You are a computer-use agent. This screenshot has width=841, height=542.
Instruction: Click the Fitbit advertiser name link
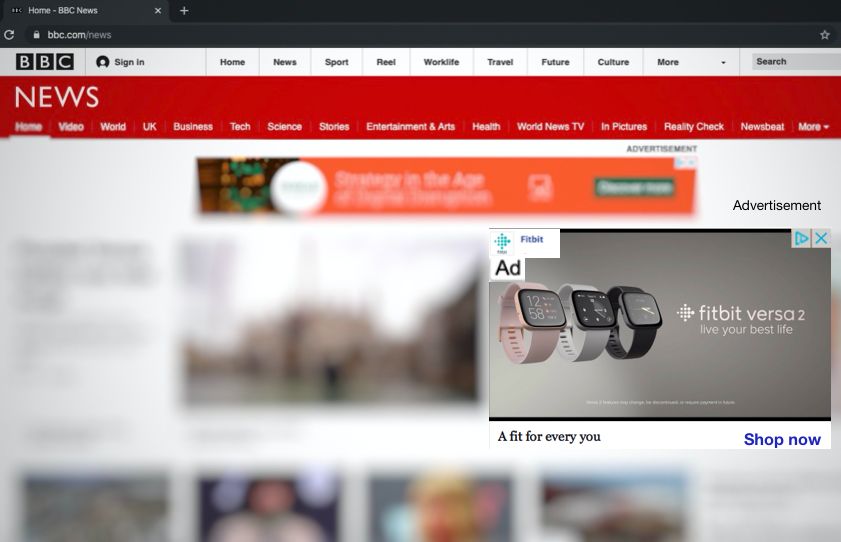(x=532, y=239)
